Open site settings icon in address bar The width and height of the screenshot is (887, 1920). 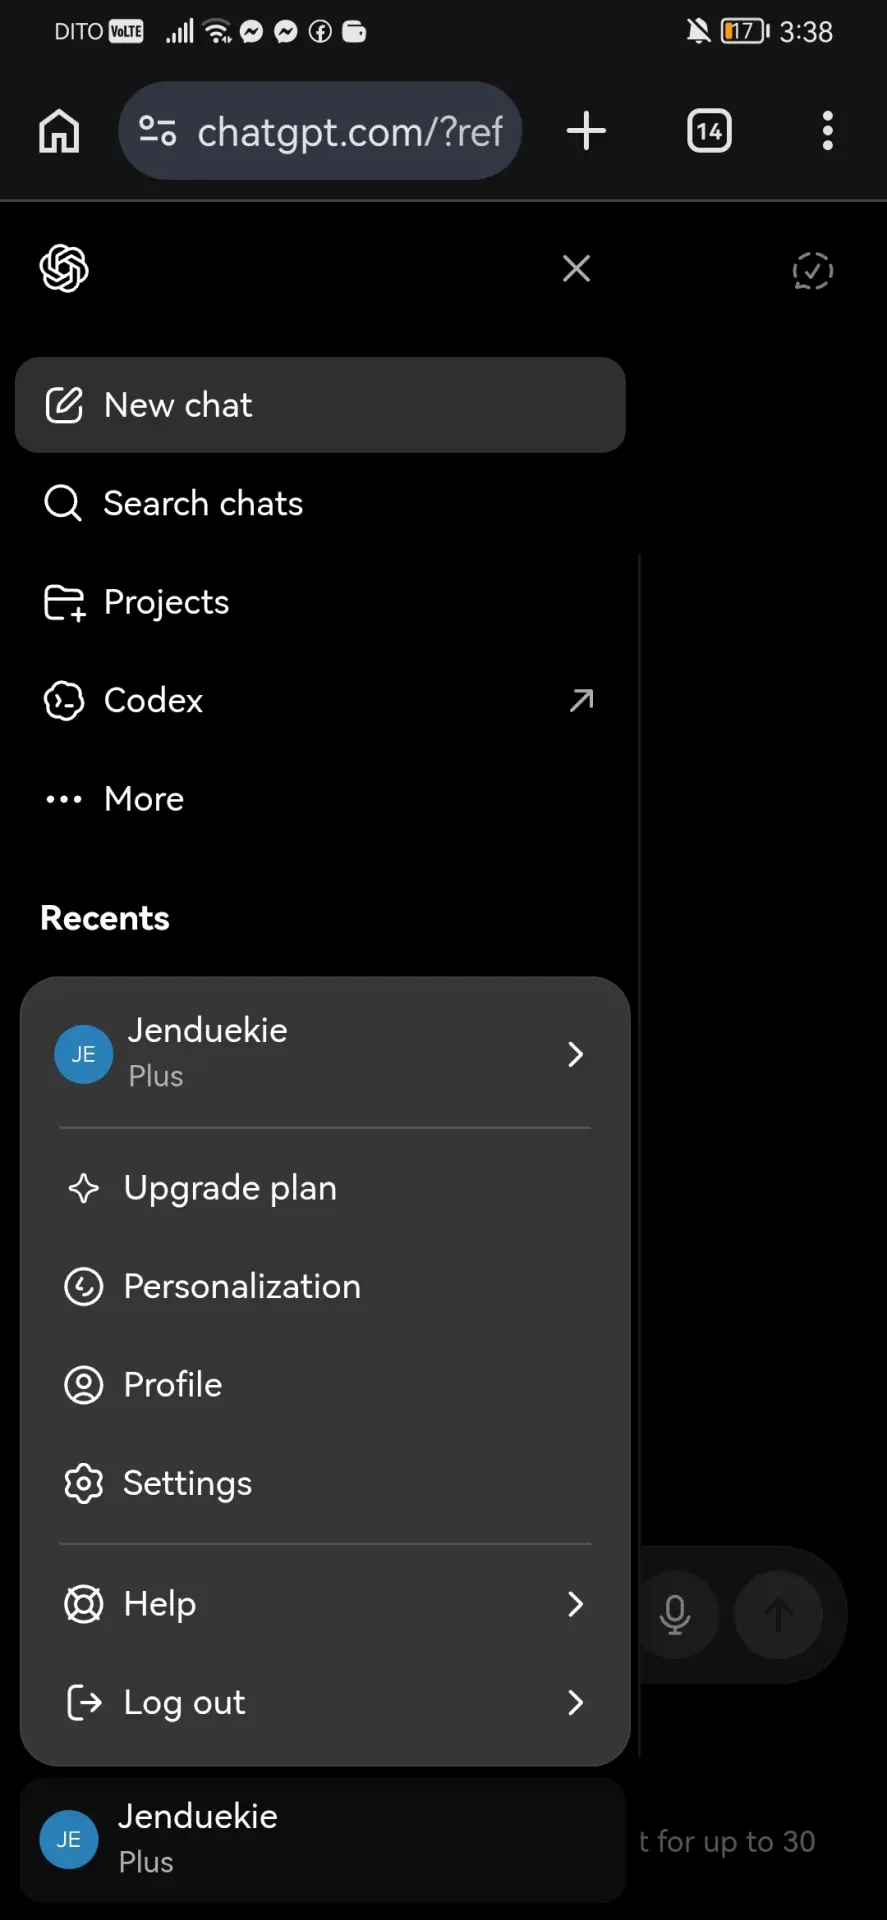pyautogui.click(x=157, y=131)
